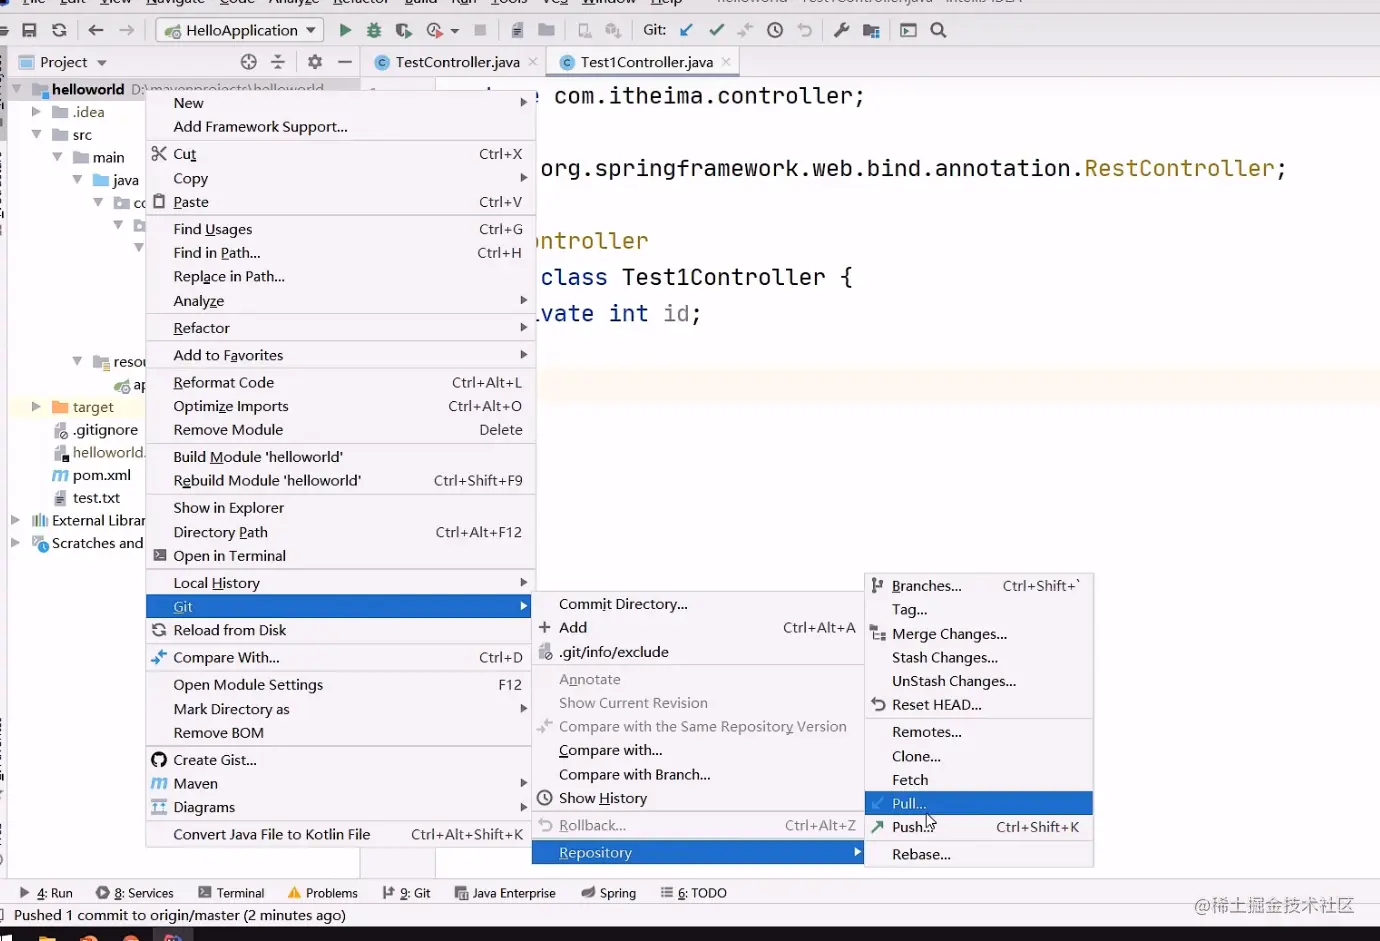This screenshot has width=1380, height=941.
Task: Select Commit Directory in Git submenu
Action: click(698, 604)
